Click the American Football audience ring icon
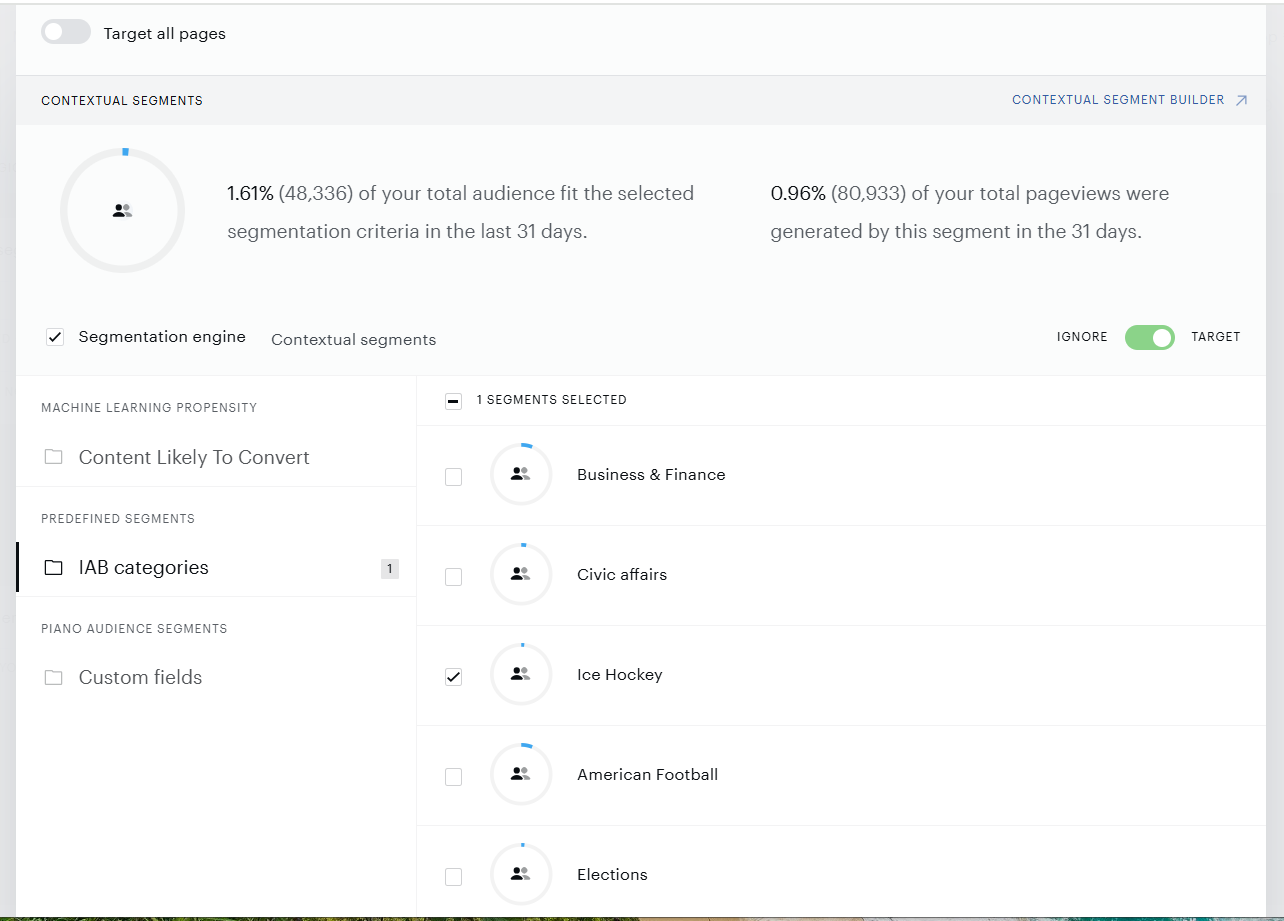1284x921 pixels. click(x=520, y=775)
